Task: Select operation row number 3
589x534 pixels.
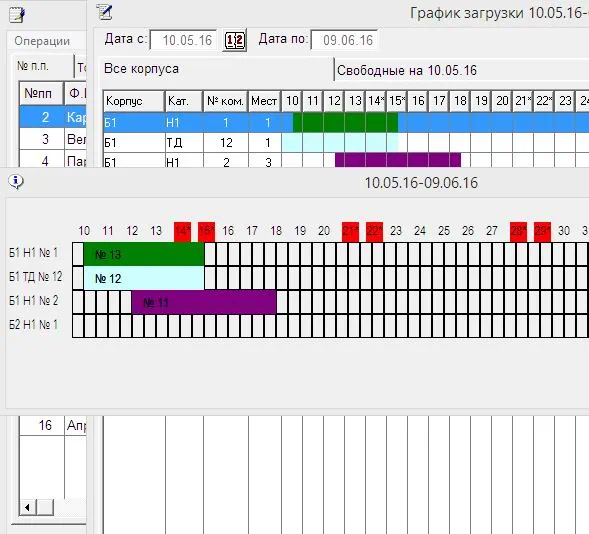Action: (53, 139)
